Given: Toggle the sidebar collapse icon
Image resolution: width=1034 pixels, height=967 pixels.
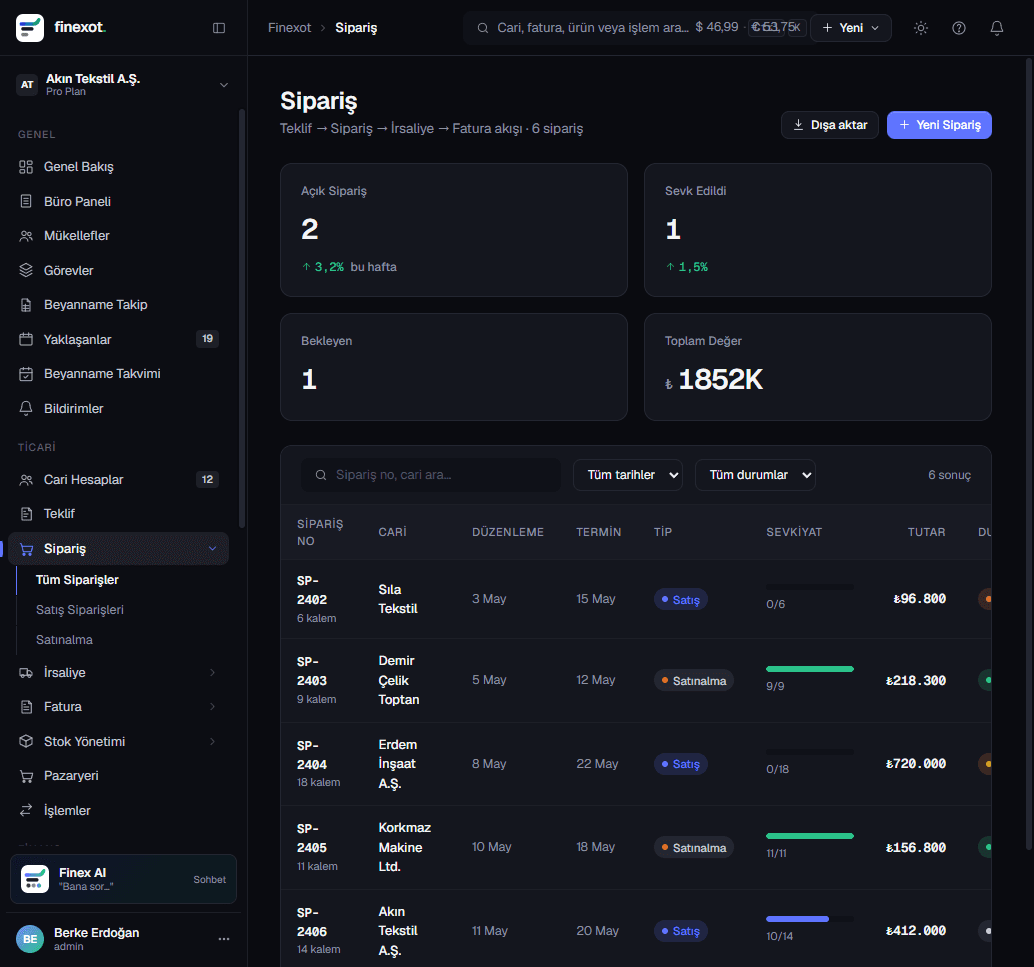Looking at the screenshot, I should pyautogui.click(x=219, y=28).
